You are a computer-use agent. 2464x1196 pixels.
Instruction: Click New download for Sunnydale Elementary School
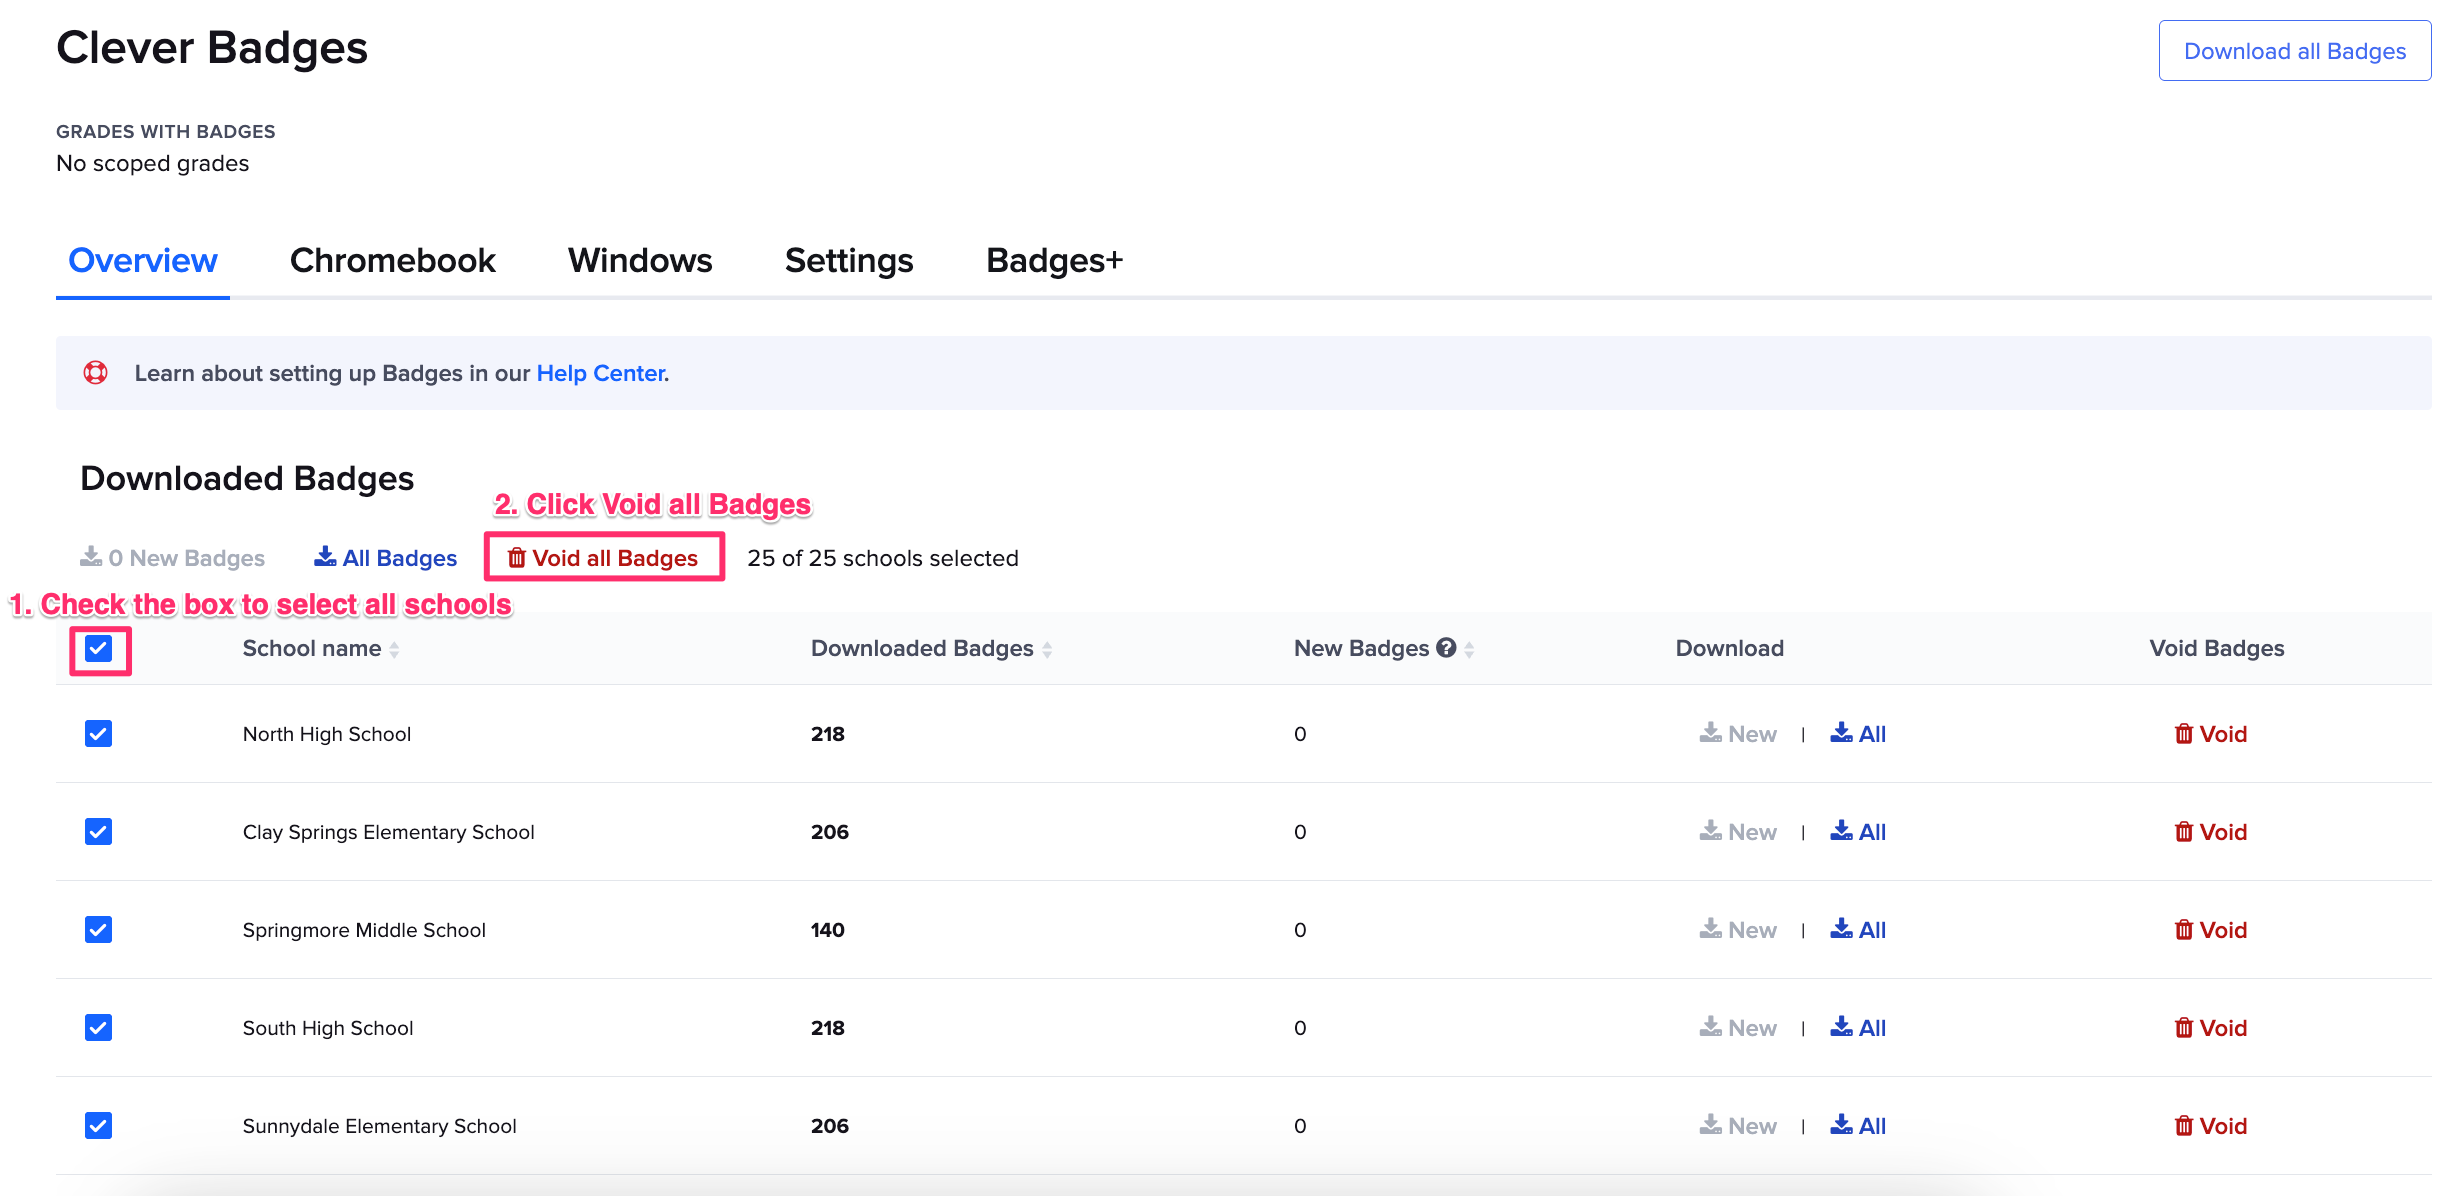pos(1738,1126)
